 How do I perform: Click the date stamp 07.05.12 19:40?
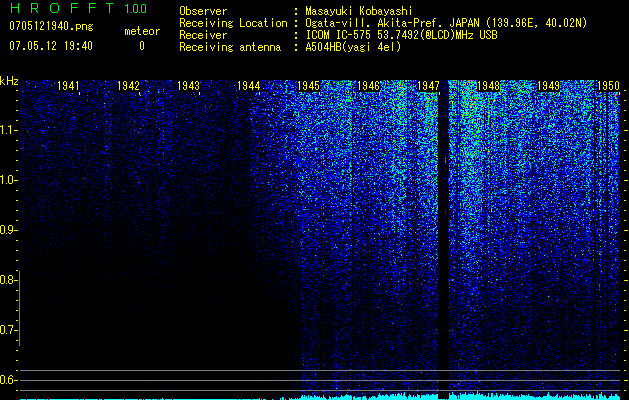[x=51, y=46]
